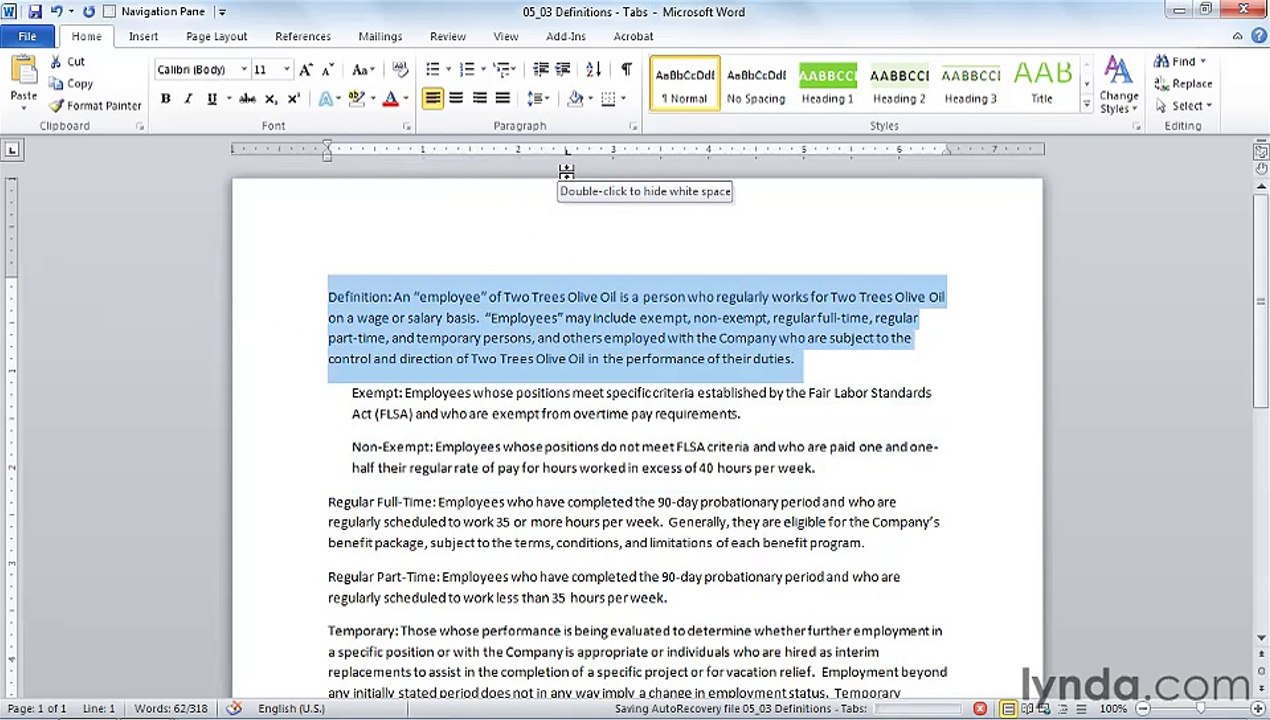1270x720 pixels.
Task: Click the Shading paint bucket icon
Action: pos(574,98)
